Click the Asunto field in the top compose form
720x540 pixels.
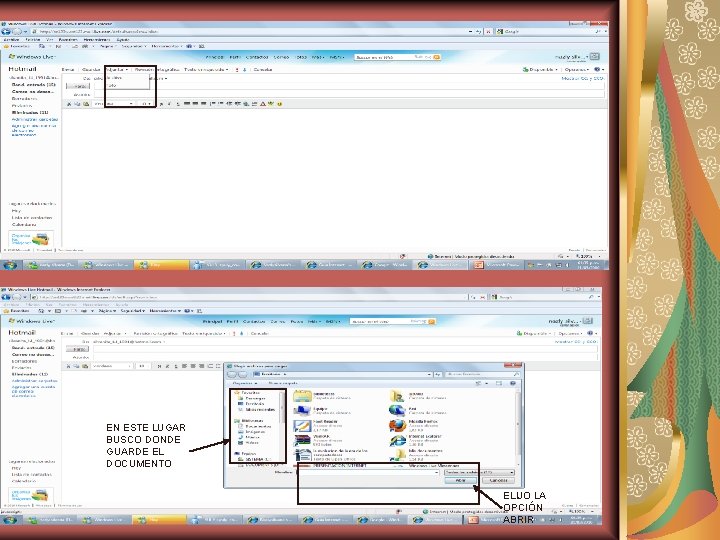[x=349, y=95]
